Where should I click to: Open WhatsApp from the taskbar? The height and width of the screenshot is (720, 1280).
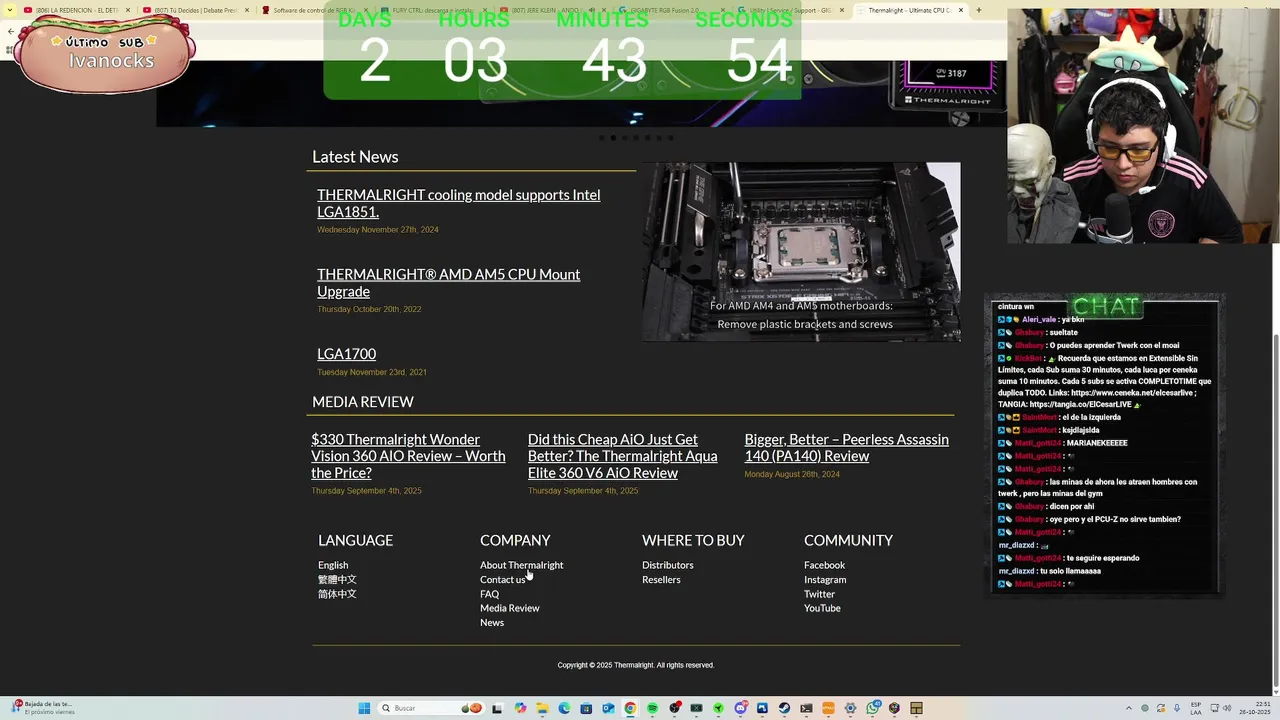(x=872, y=708)
